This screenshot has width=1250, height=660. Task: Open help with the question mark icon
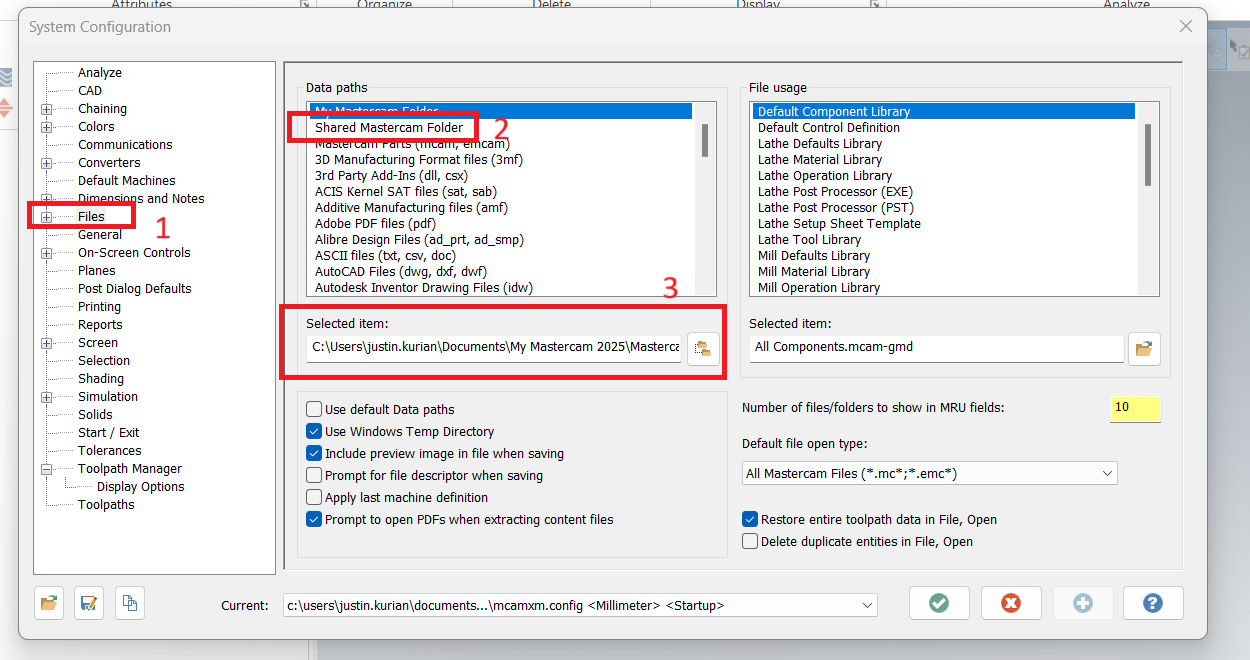point(1153,603)
